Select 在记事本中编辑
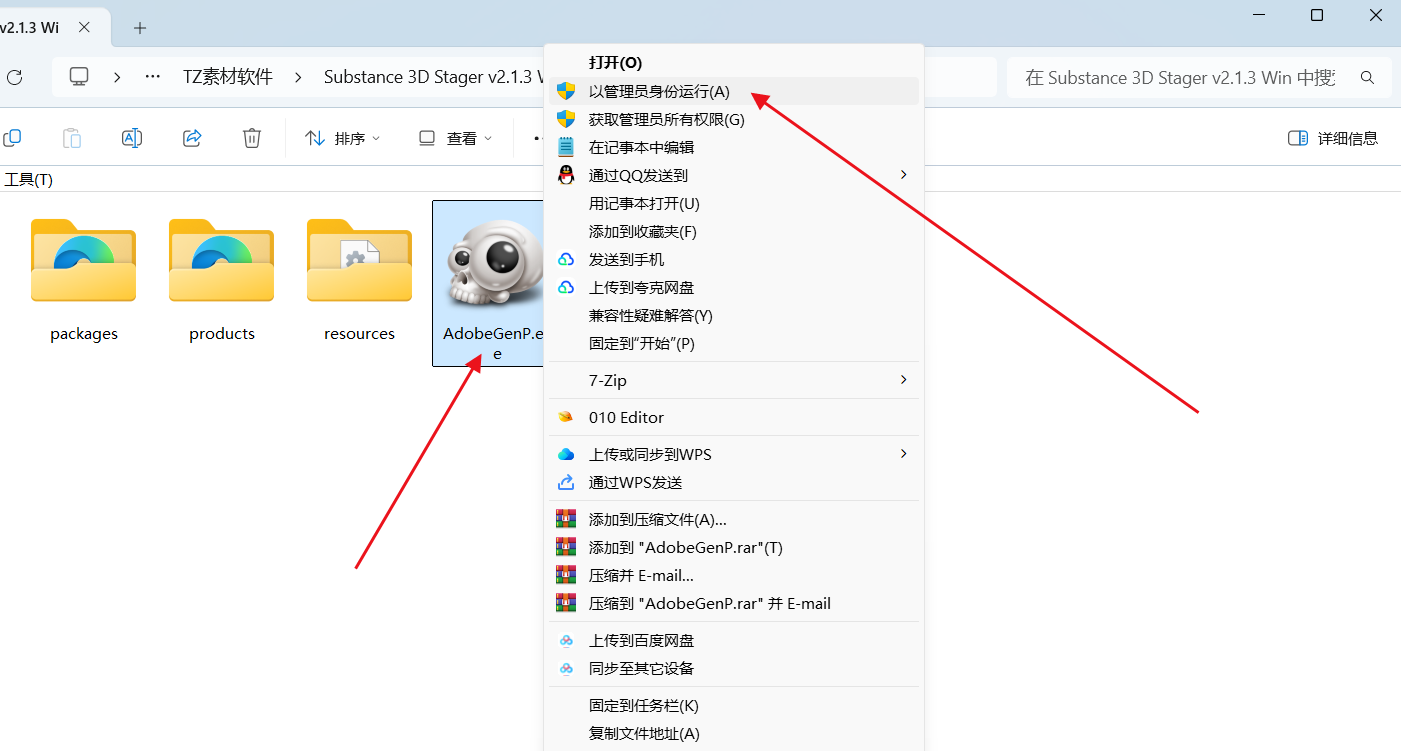1401x751 pixels. click(x=734, y=147)
